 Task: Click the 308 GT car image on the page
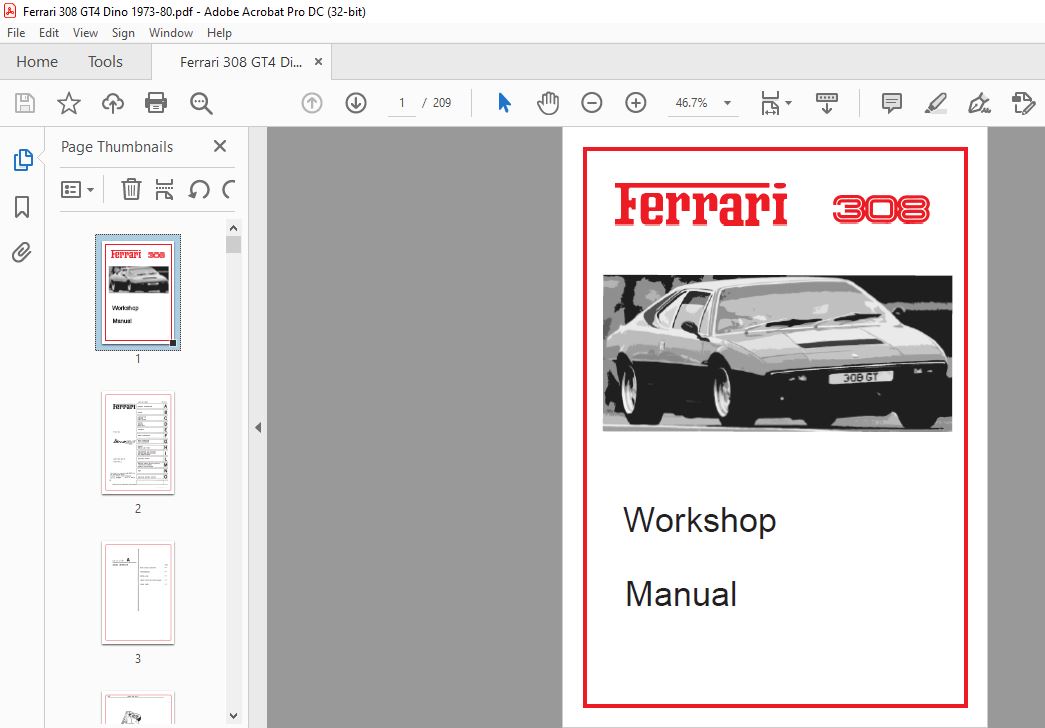coord(777,353)
